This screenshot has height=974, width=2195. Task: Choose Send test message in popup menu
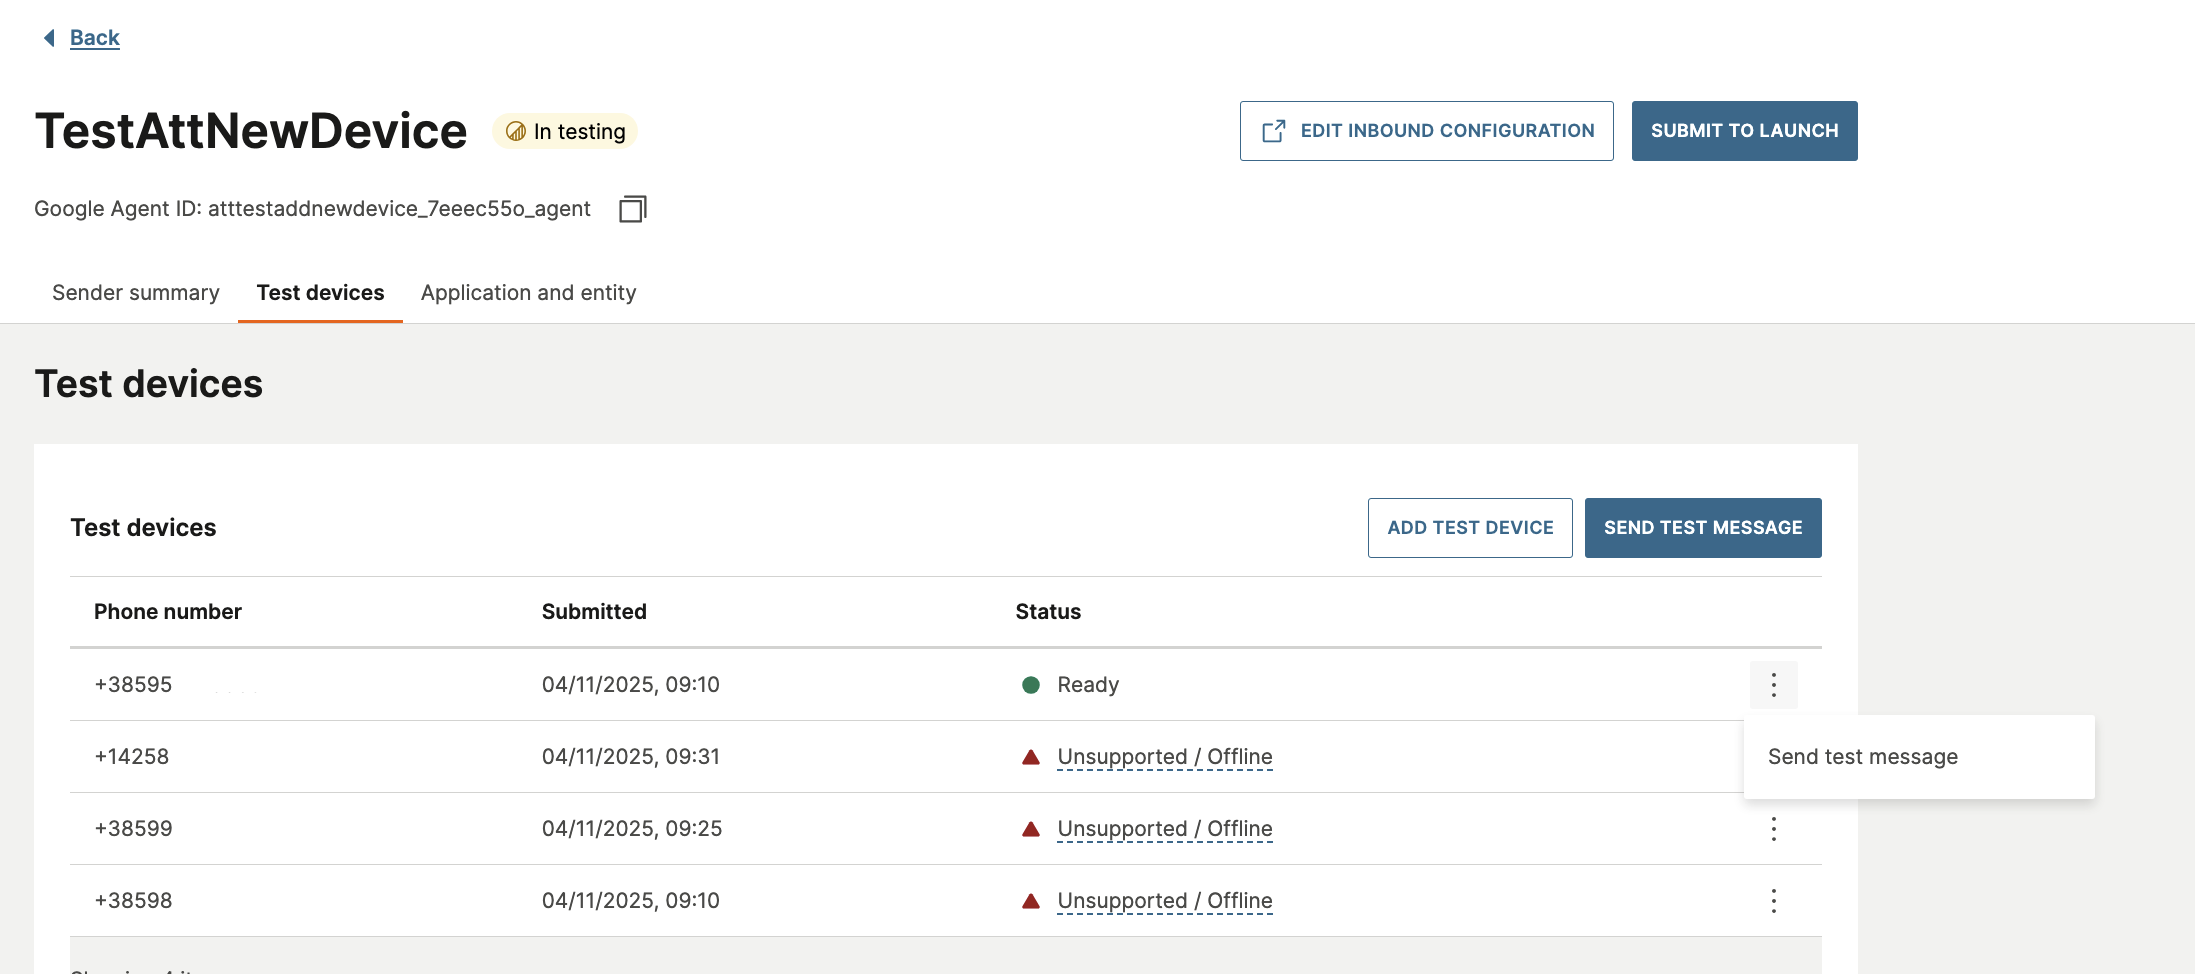[x=1862, y=757]
